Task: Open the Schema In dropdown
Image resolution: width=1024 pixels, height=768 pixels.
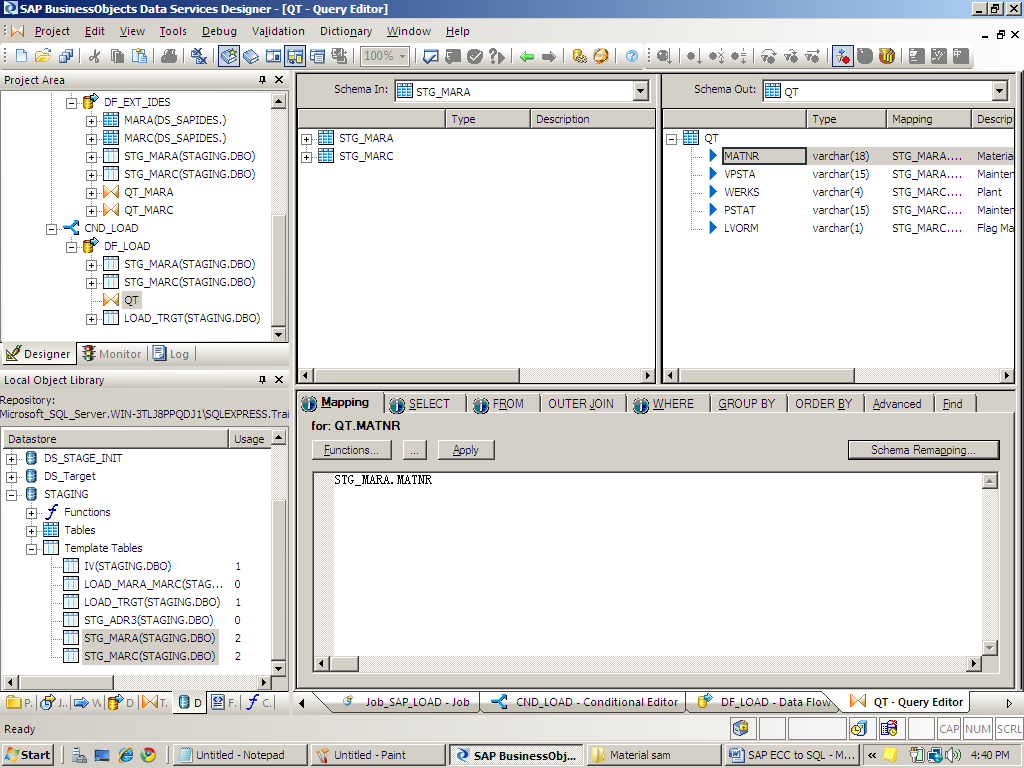Action: [641, 91]
